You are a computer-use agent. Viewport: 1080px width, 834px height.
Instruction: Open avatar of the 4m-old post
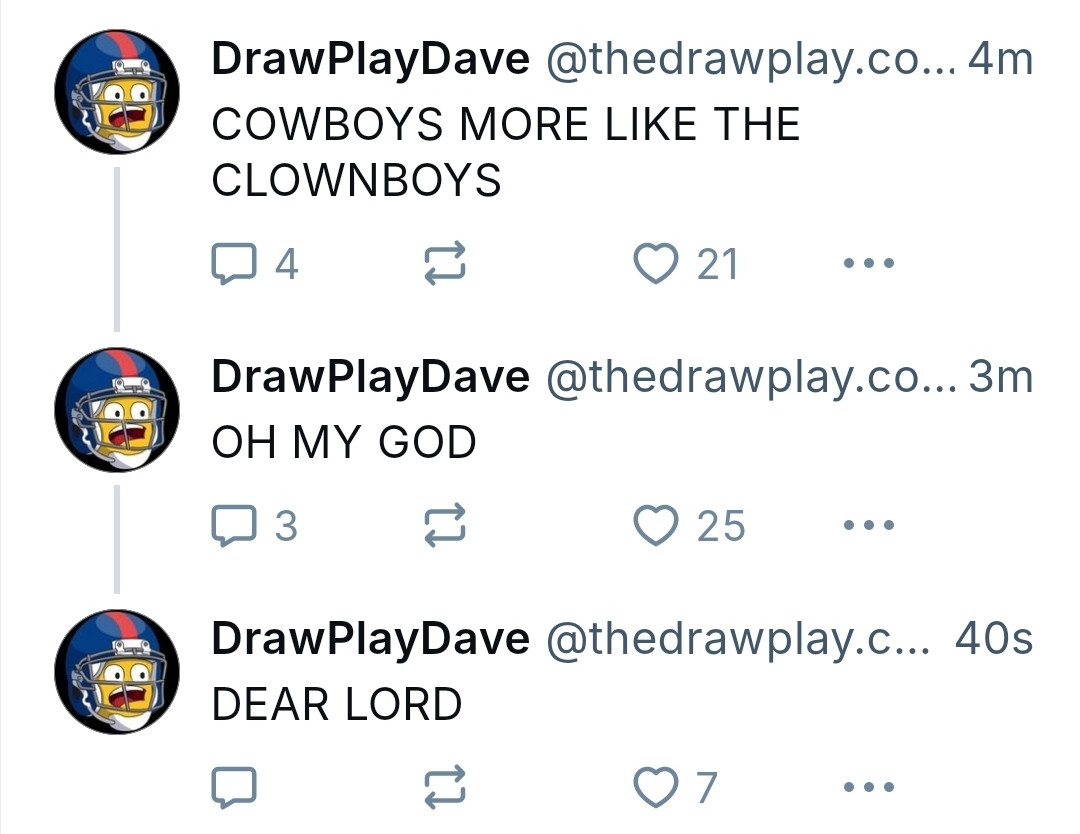click(117, 92)
